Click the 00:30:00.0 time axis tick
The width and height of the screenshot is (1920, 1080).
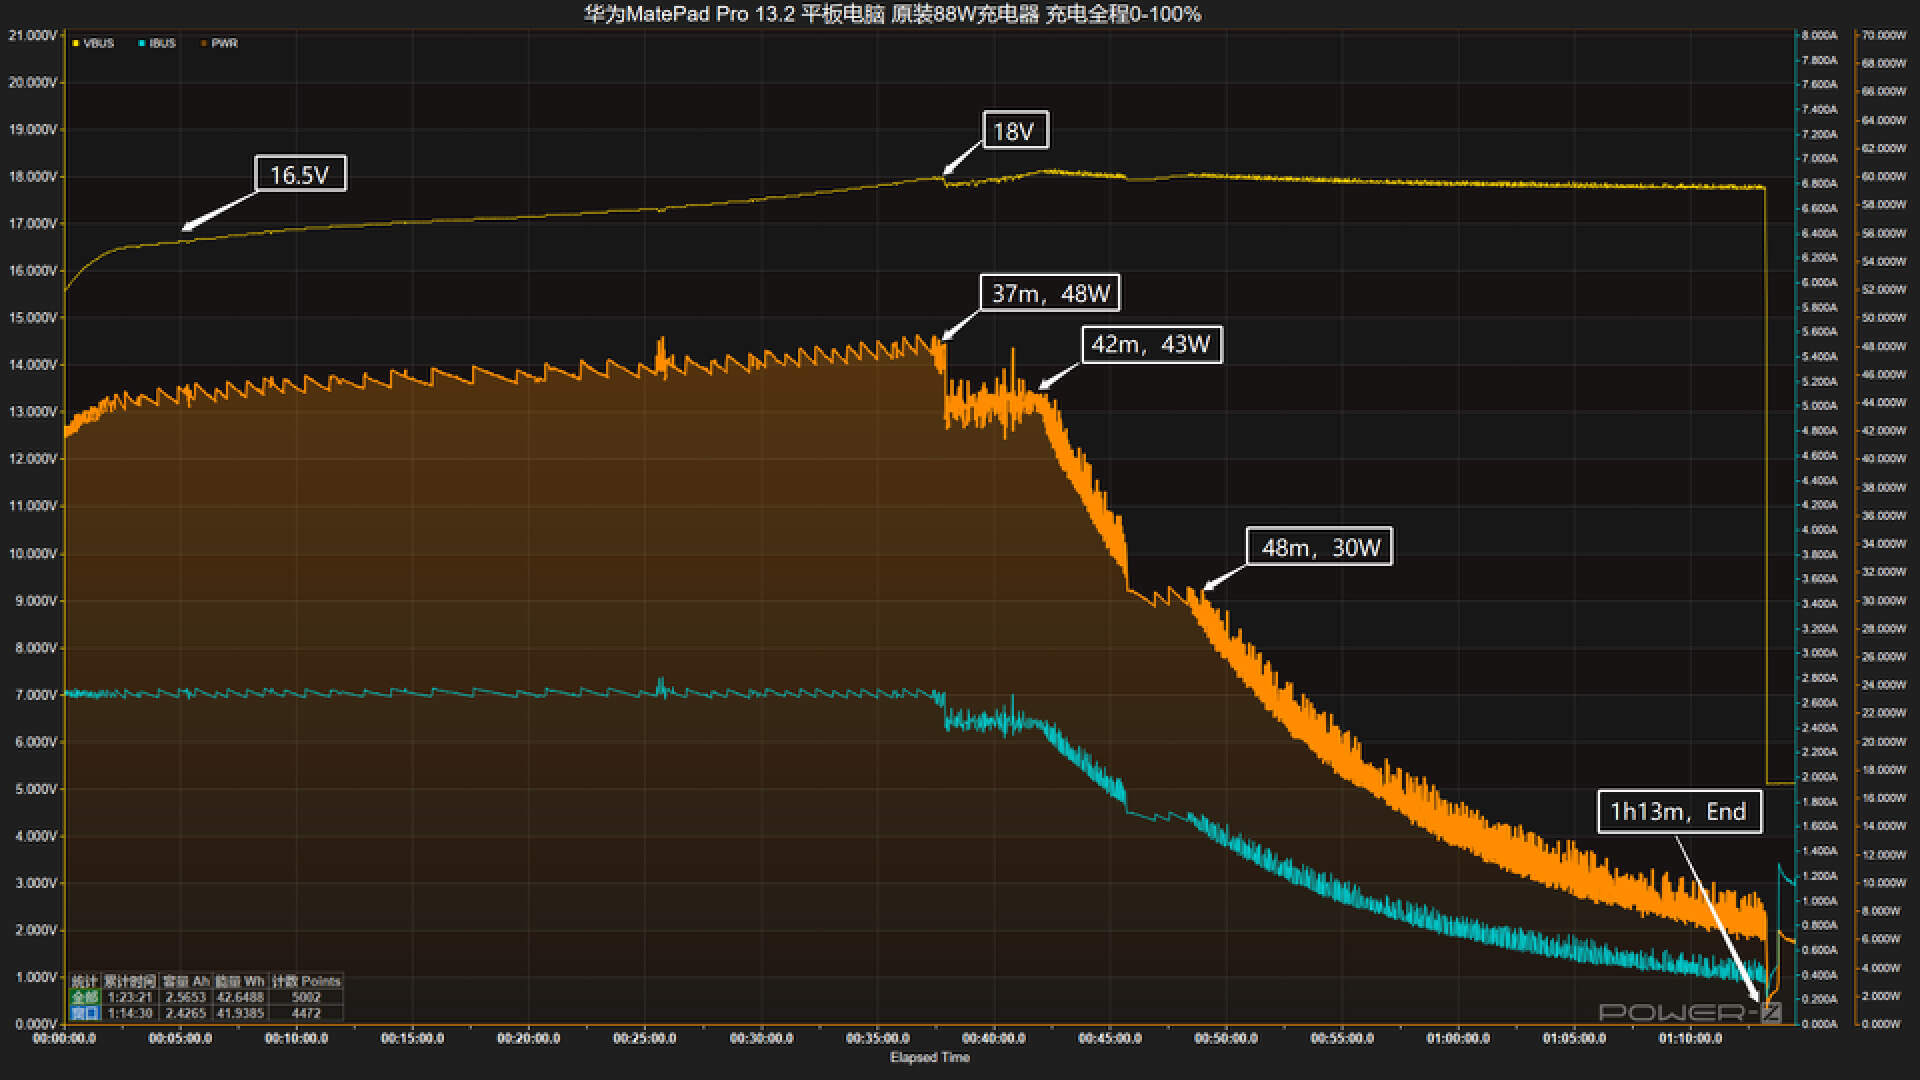[x=761, y=1038]
